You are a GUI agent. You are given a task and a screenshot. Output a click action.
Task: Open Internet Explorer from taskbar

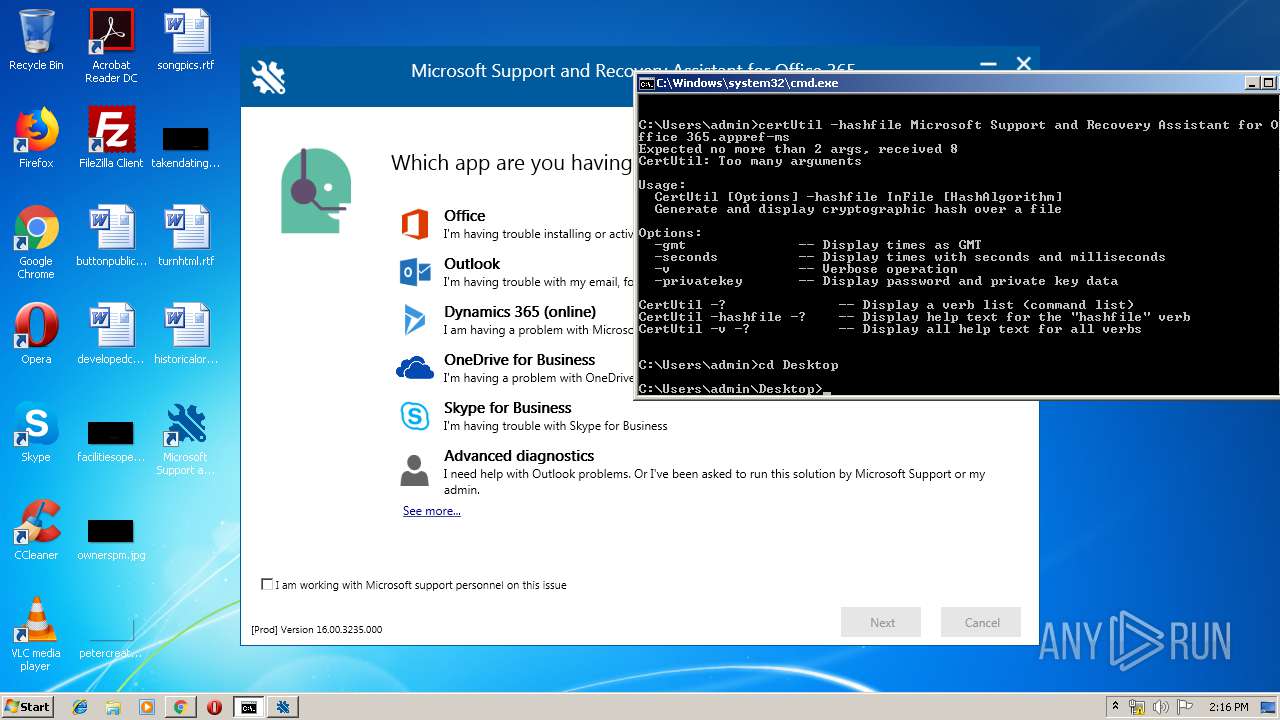coord(80,707)
